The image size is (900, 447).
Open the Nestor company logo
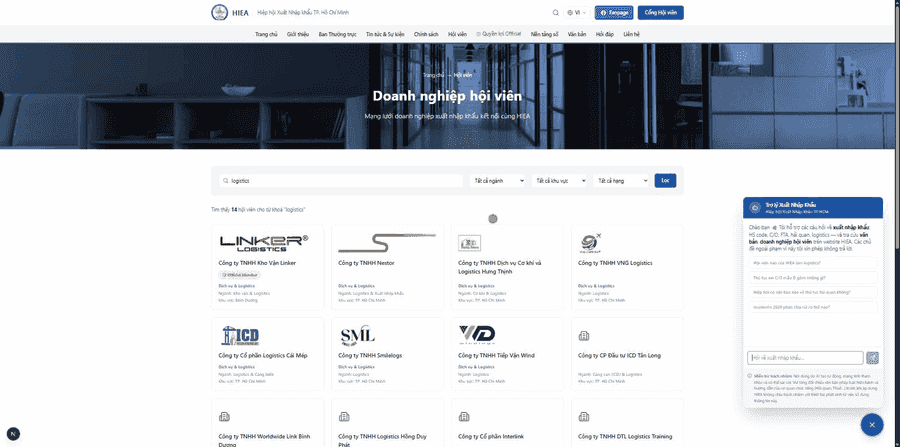[387, 243]
